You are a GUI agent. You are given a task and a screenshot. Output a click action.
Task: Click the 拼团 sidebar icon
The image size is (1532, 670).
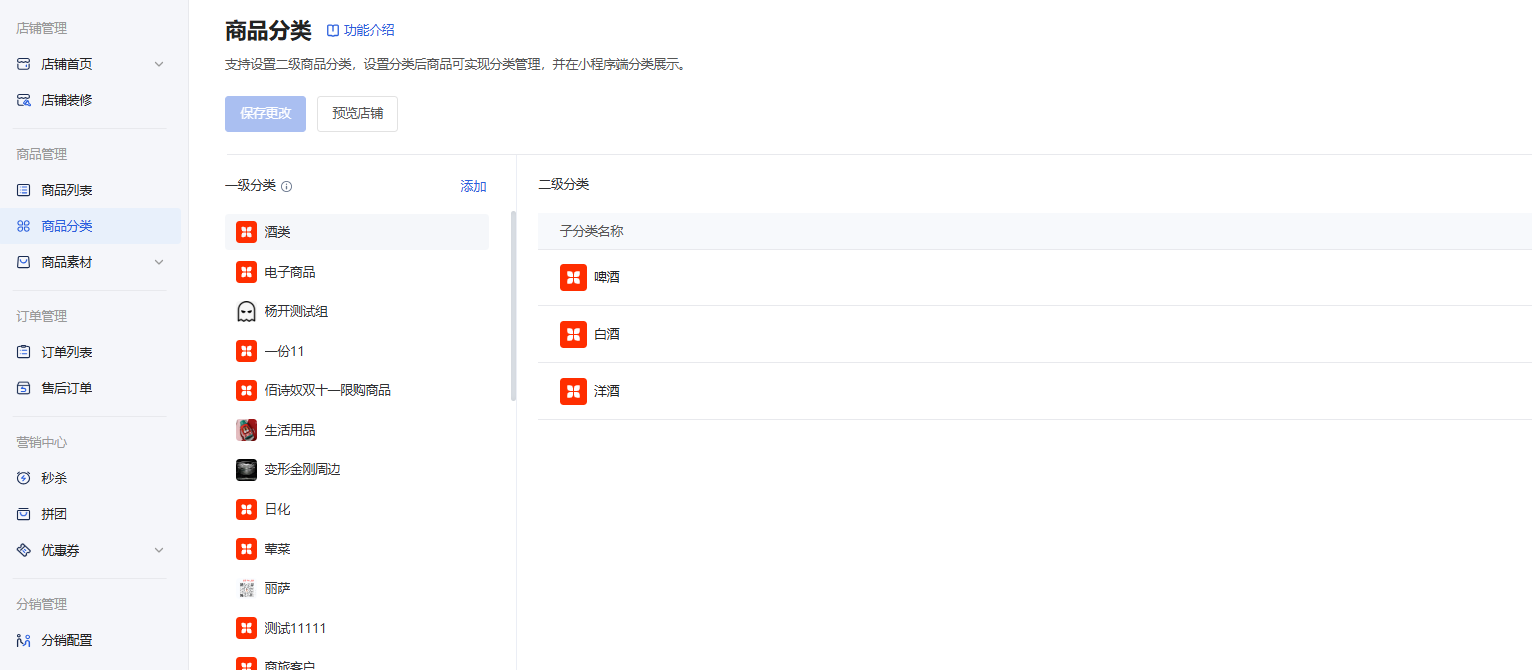click(x=24, y=514)
